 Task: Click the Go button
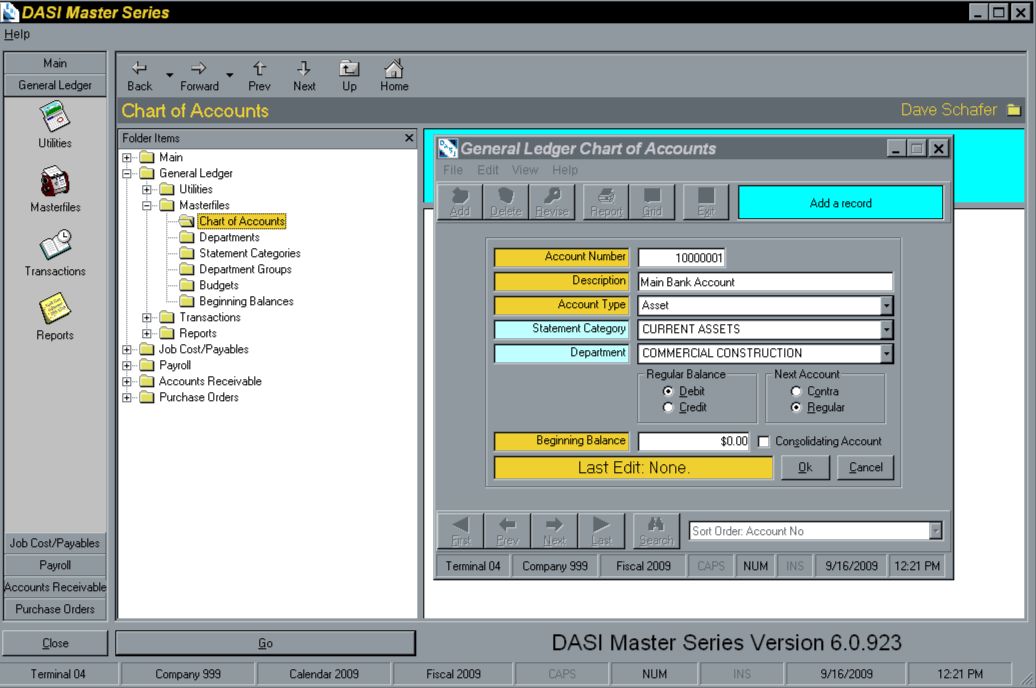[266, 643]
